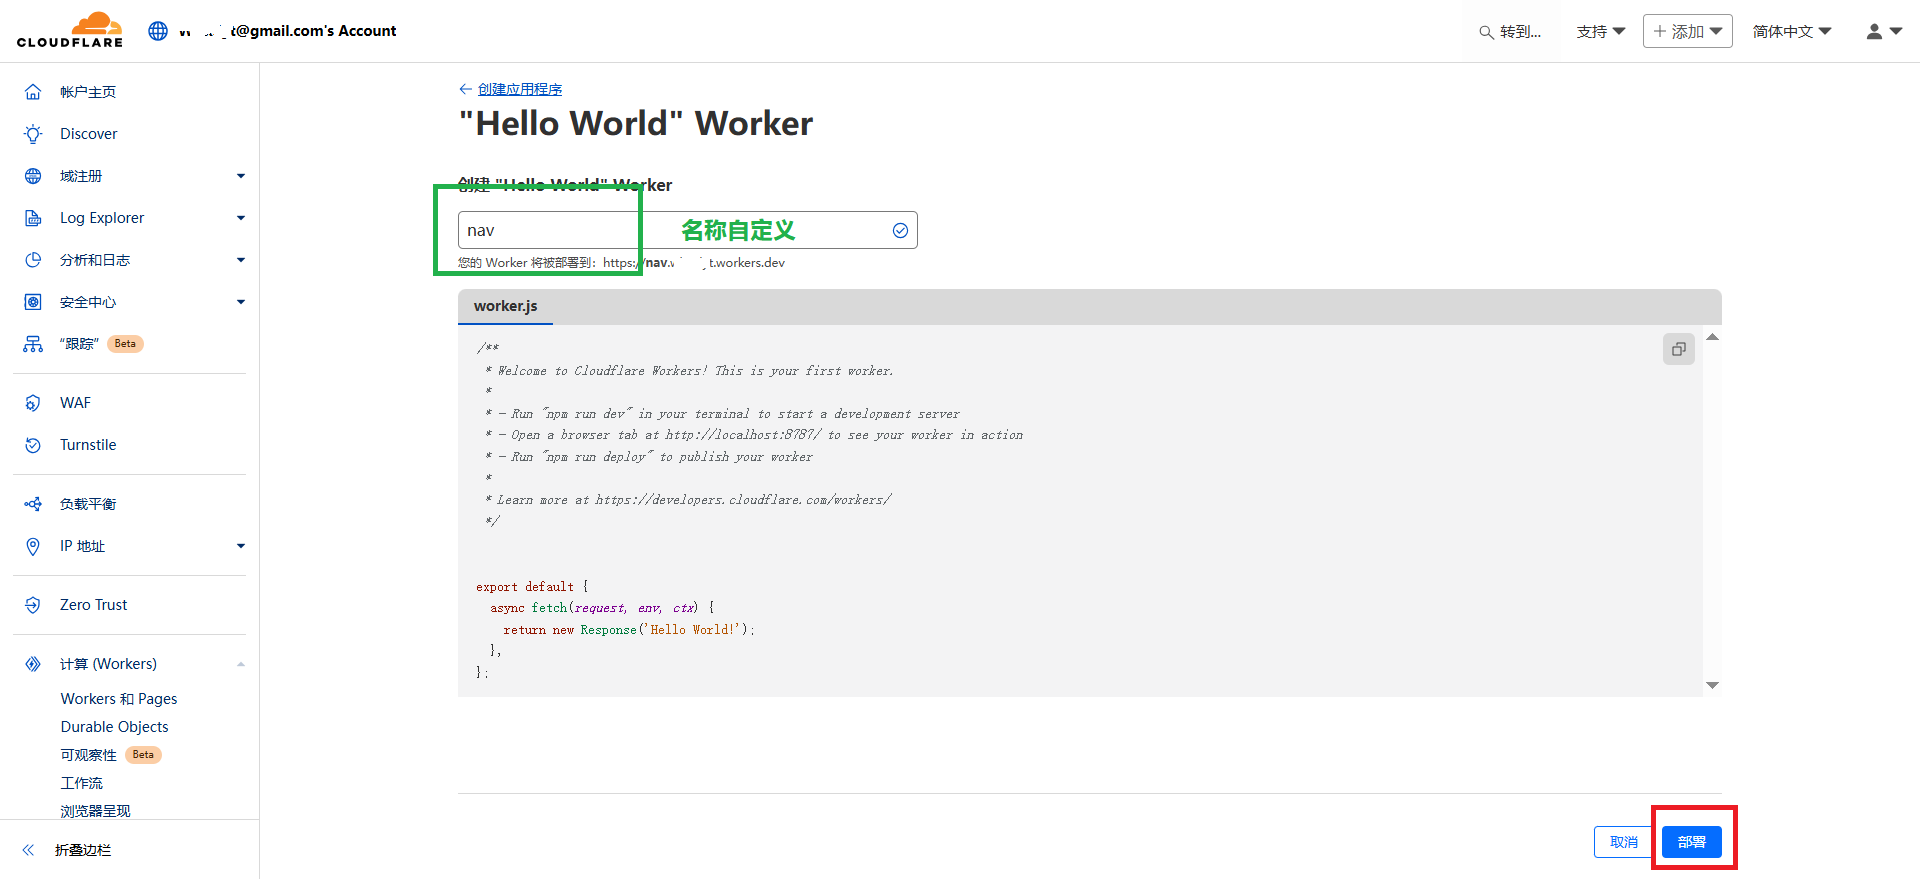Collapse sidebar with double-chevron icon
The height and width of the screenshot is (879, 1920).
pos(29,850)
